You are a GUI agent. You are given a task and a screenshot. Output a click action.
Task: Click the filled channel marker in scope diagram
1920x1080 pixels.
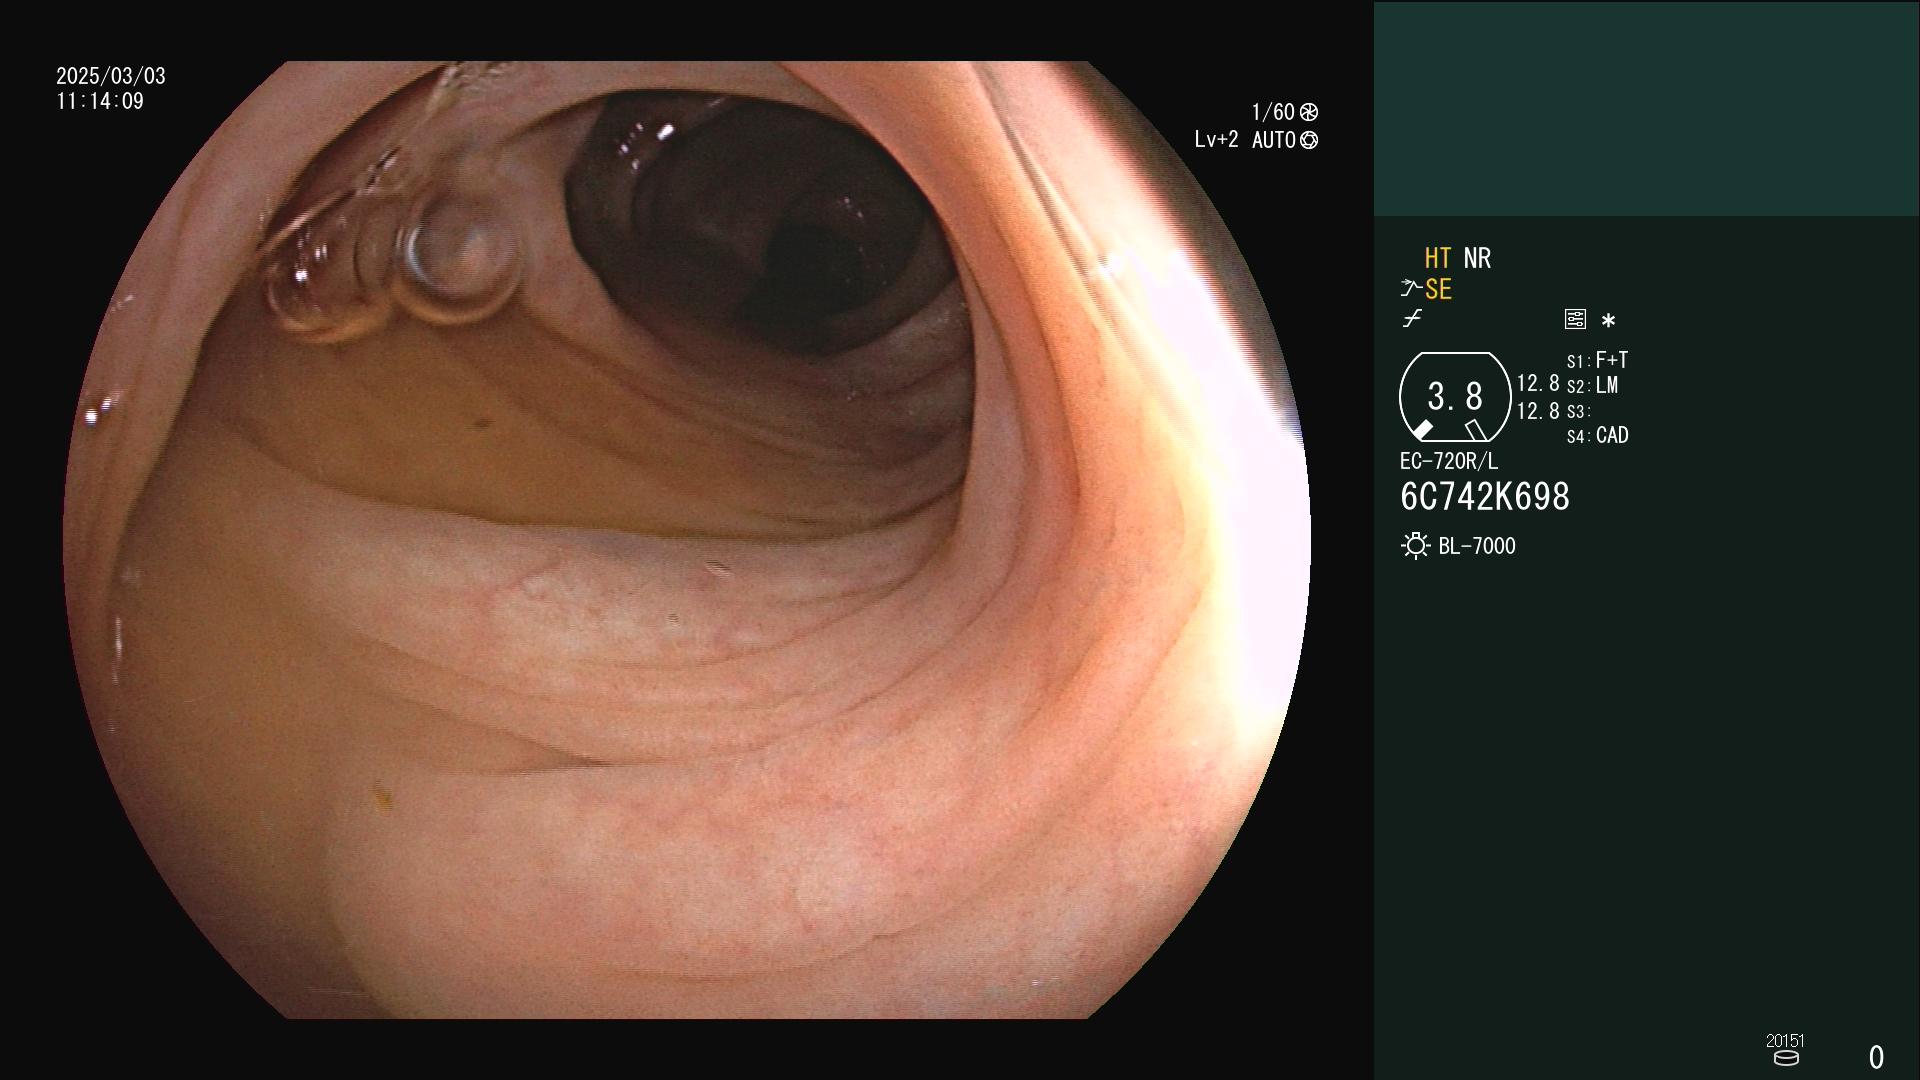1422,430
